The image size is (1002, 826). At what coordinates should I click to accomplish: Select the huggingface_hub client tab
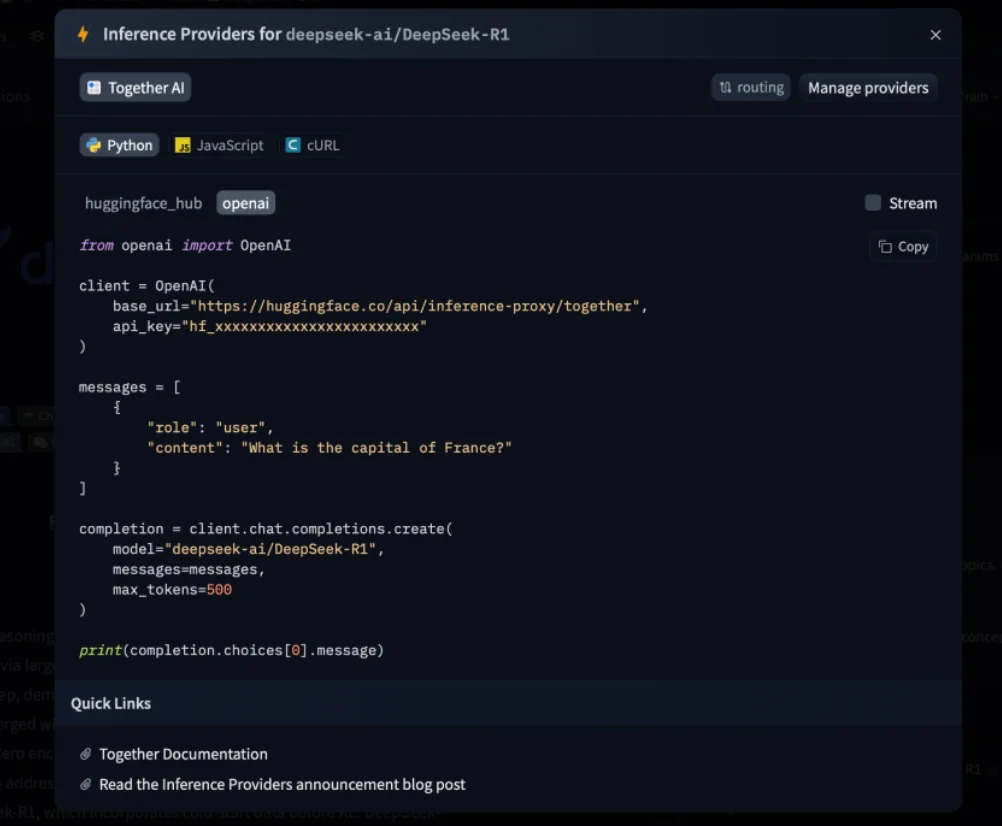point(143,203)
